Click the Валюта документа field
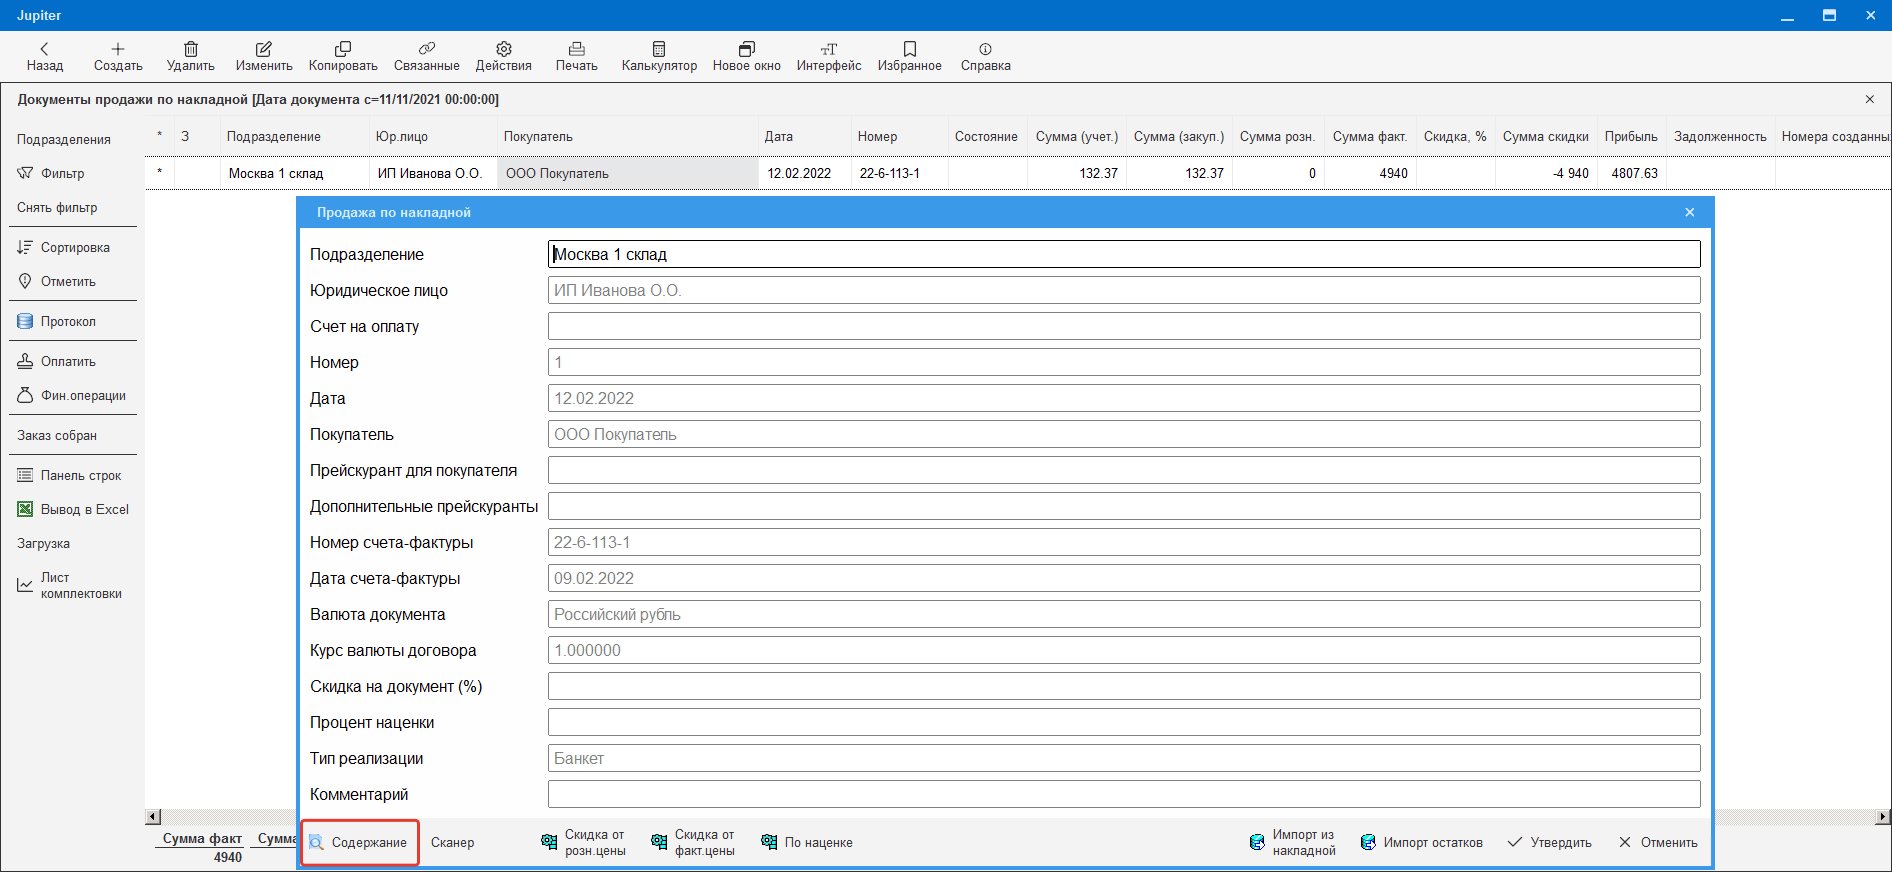Screen dimensions: 1892x872 1124,614
